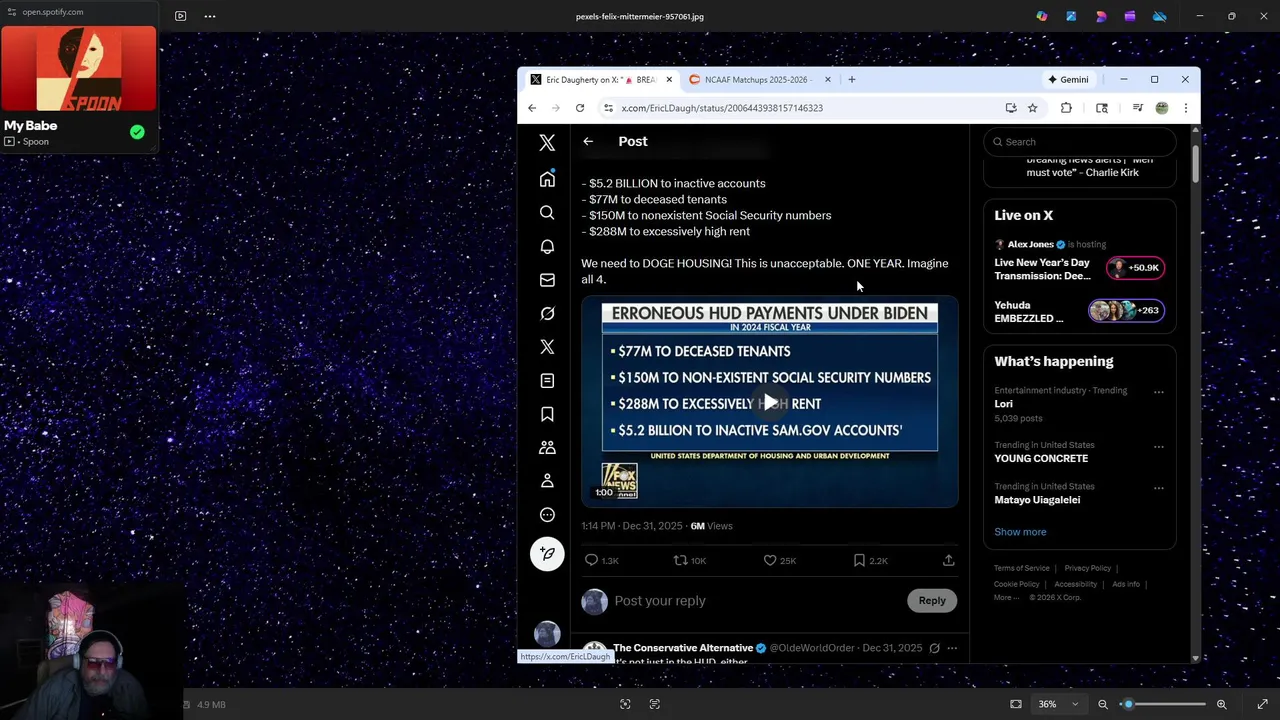Click the X Search field
1280x720 pixels.
tap(1080, 142)
